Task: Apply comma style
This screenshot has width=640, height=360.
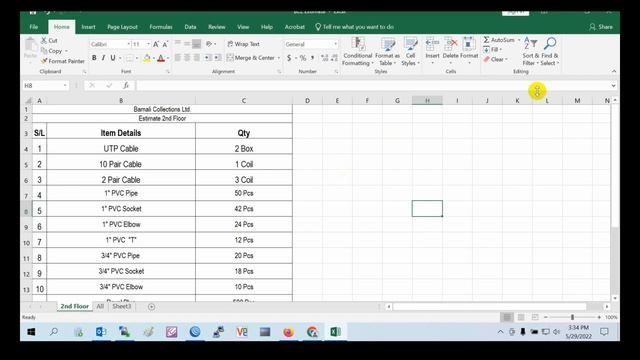Action: click(313, 58)
